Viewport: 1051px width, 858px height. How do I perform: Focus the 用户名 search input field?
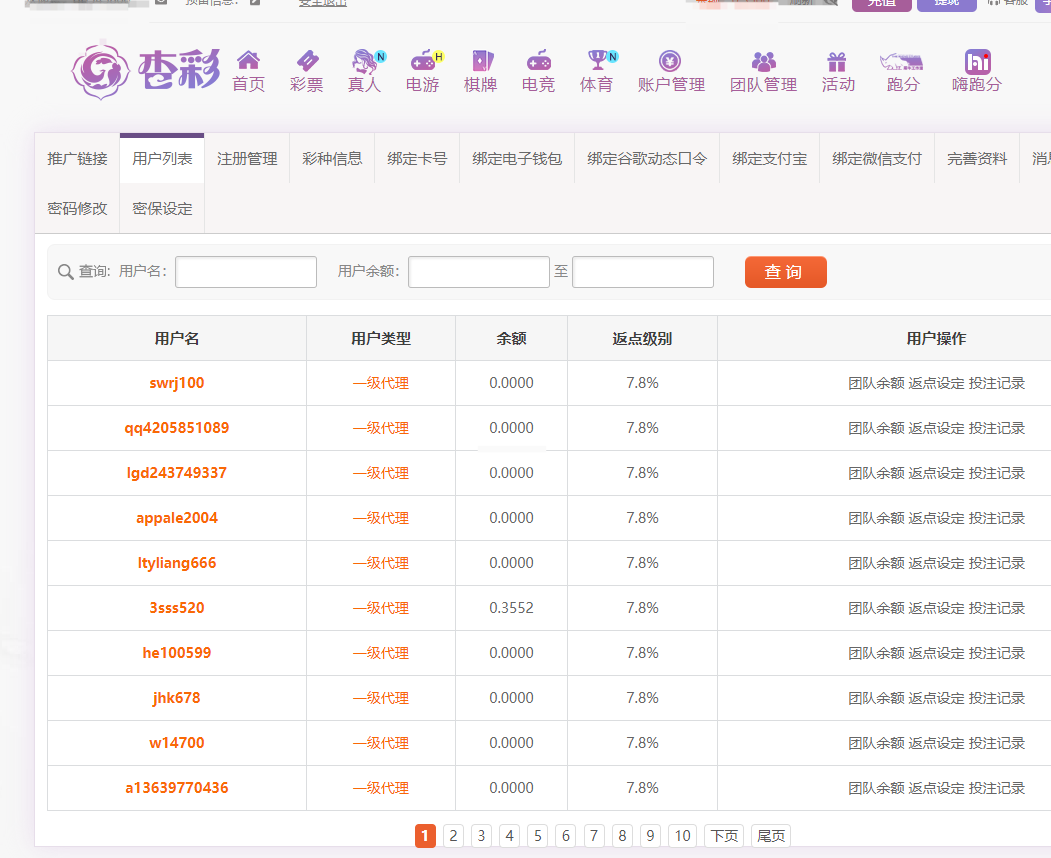pos(246,272)
